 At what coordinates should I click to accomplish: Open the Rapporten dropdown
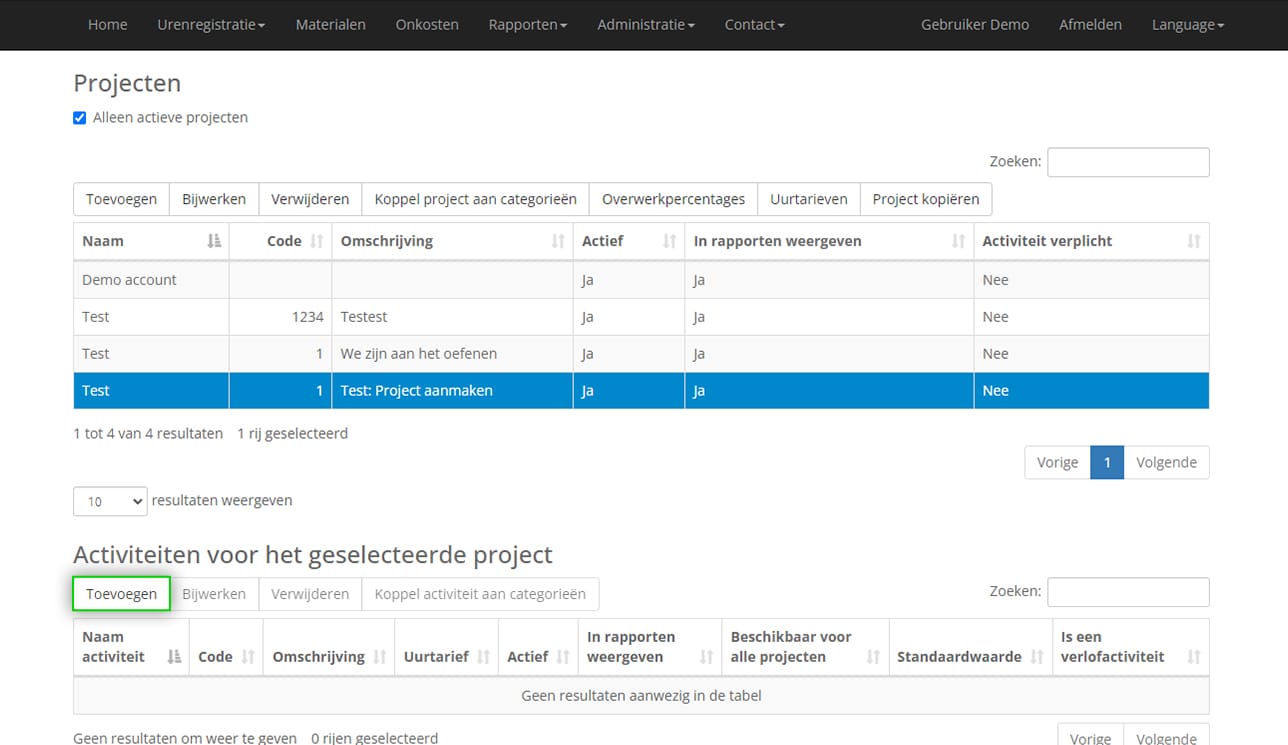[x=527, y=25]
